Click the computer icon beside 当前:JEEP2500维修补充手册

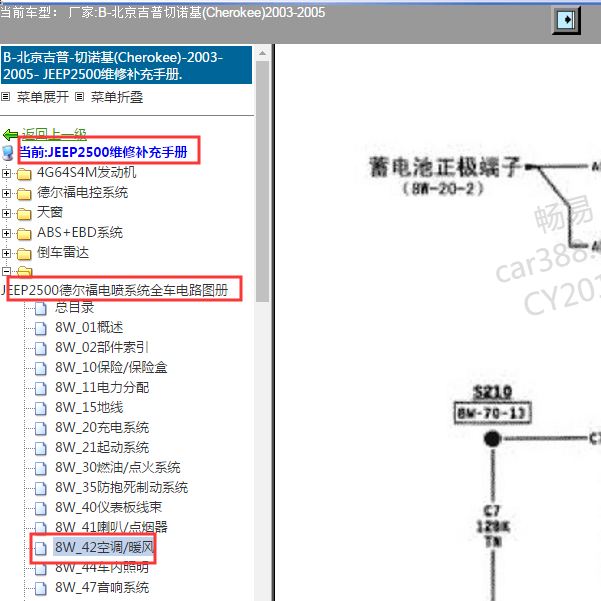pyautogui.click(x=8, y=153)
